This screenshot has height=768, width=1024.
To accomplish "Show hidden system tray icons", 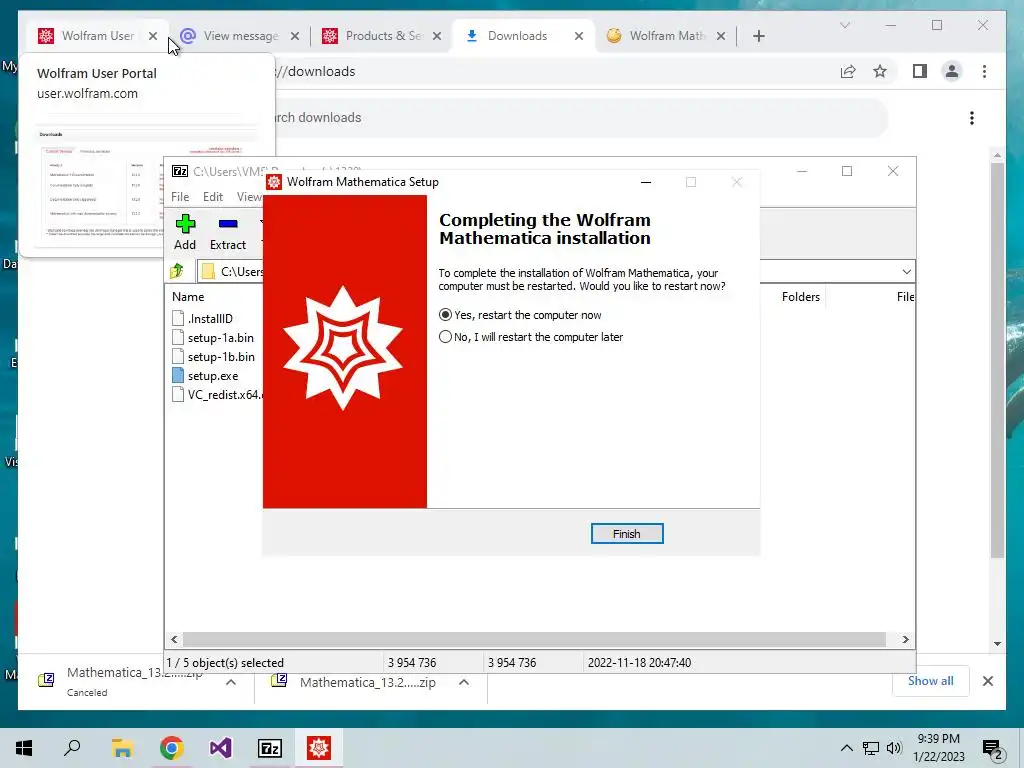I will (x=846, y=748).
